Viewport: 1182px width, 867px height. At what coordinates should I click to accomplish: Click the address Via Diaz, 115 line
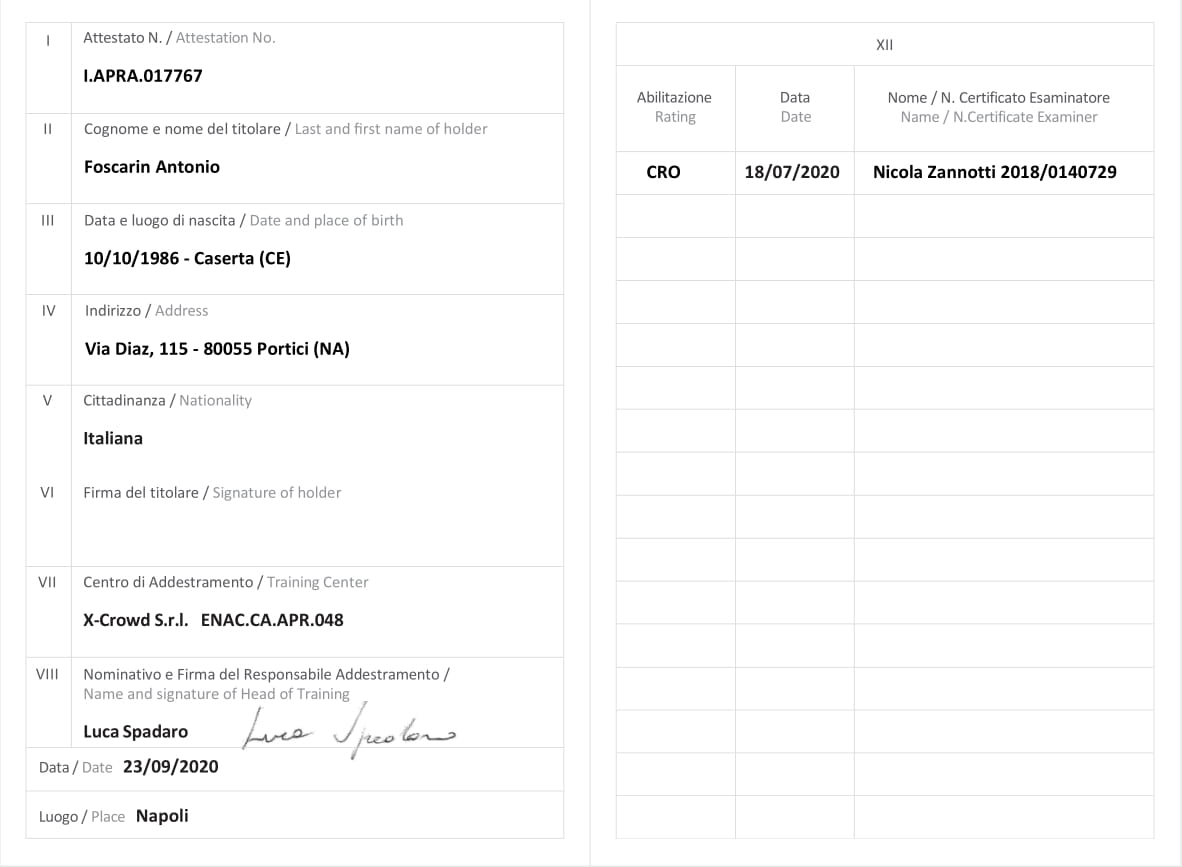[x=217, y=349]
